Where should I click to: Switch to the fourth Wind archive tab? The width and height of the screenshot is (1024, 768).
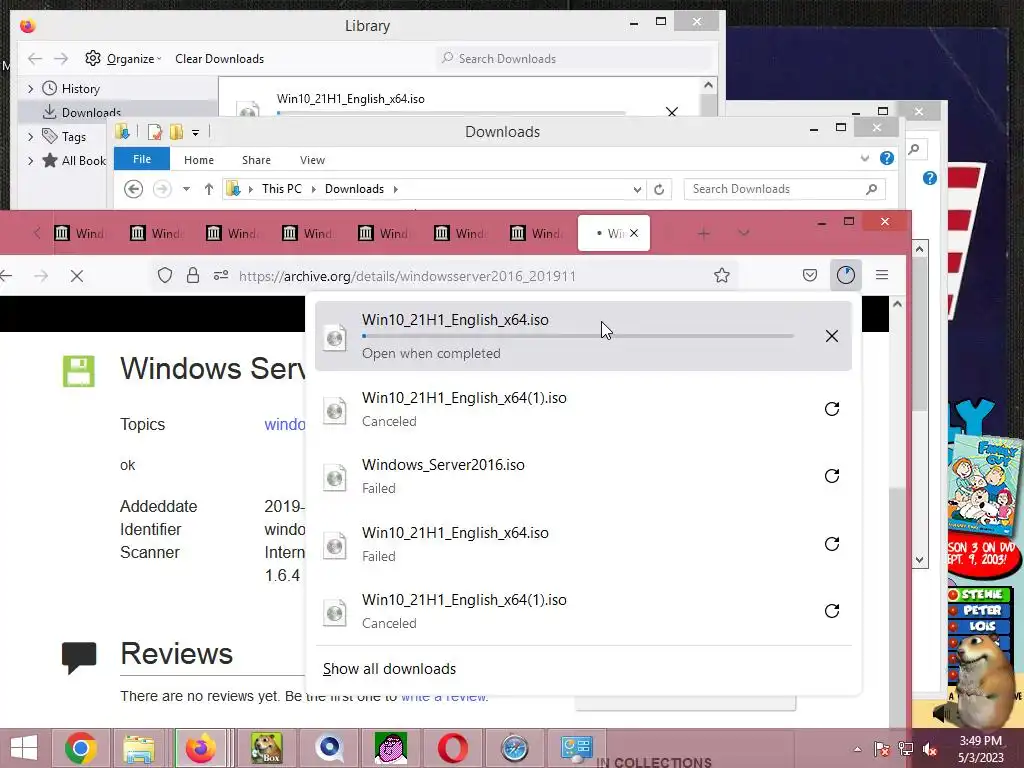307,233
